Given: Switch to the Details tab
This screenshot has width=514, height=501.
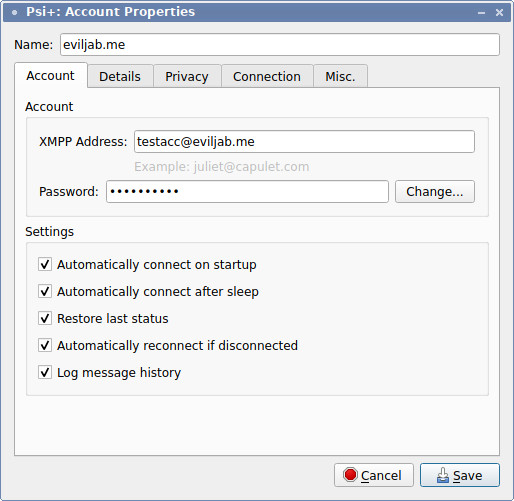Looking at the screenshot, I should tap(120, 76).
